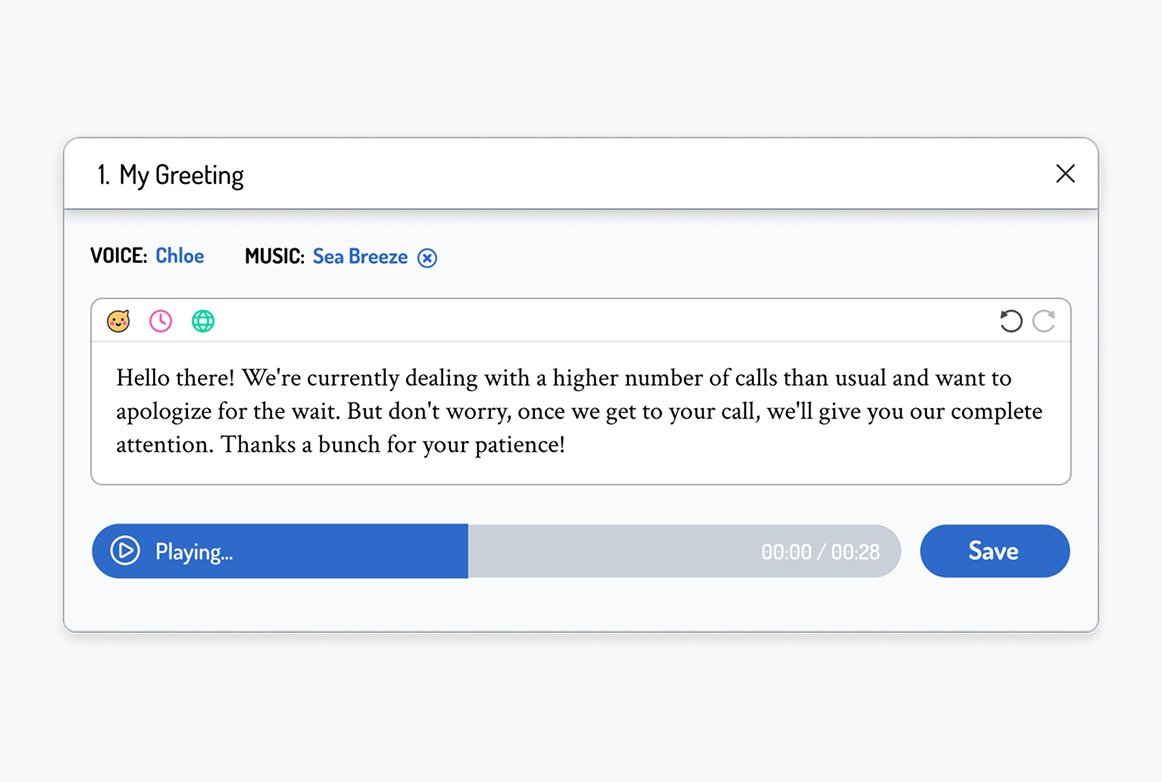Place cursor on the word "Hello"
Screen dimensions: 1162x782
(x=144, y=378)
